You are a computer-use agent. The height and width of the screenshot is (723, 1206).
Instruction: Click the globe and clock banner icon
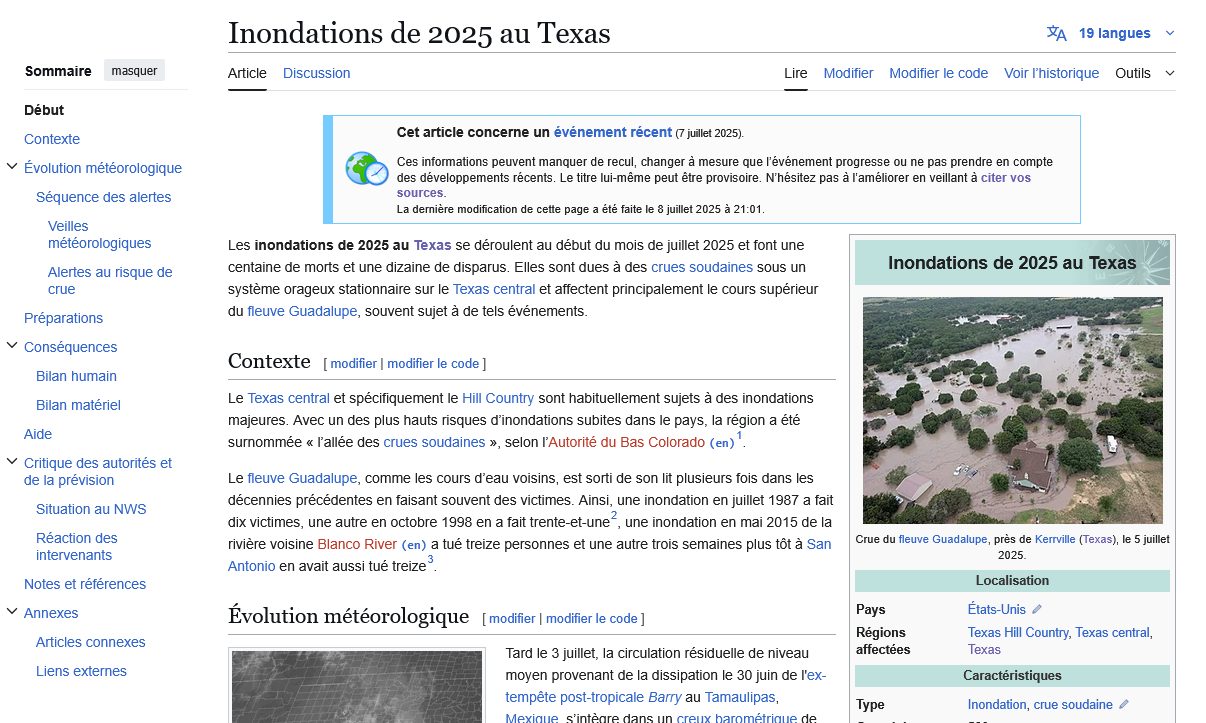366,169
